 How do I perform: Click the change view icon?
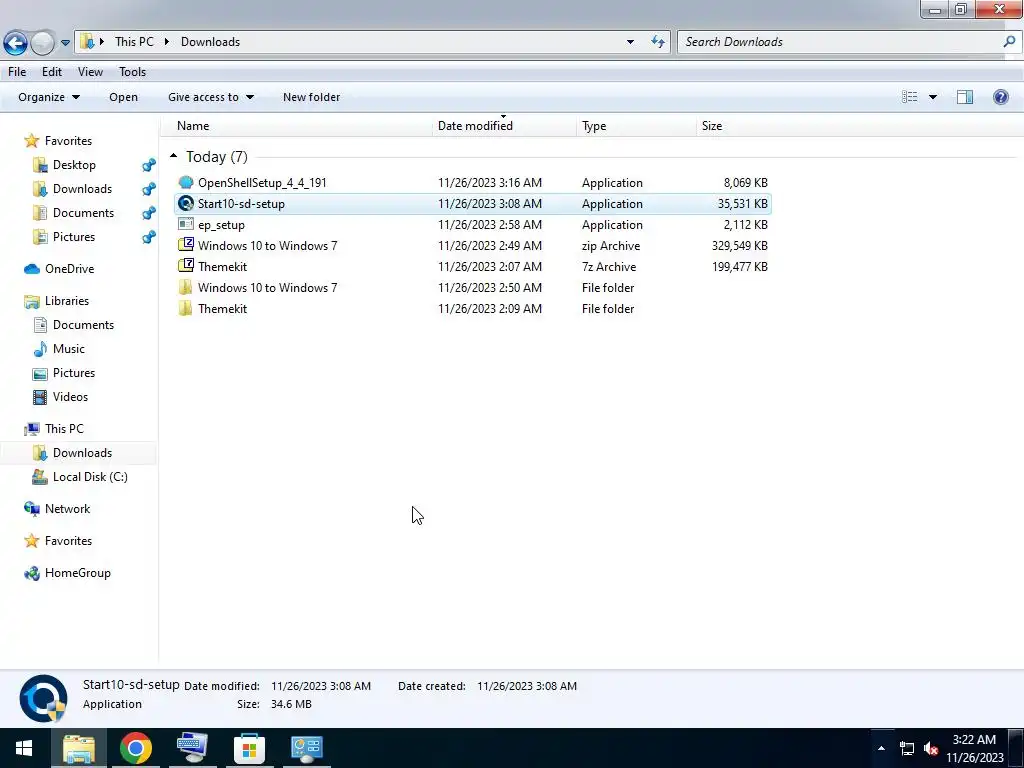point(910,97)
